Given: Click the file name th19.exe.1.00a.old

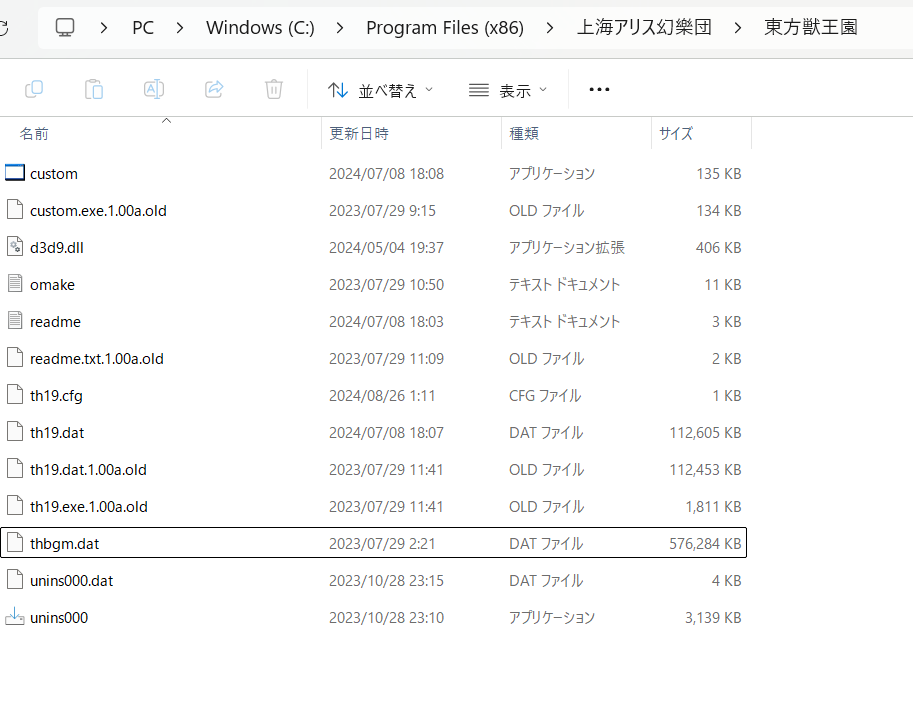Looking at the screenshot, I should coord(89,507).
